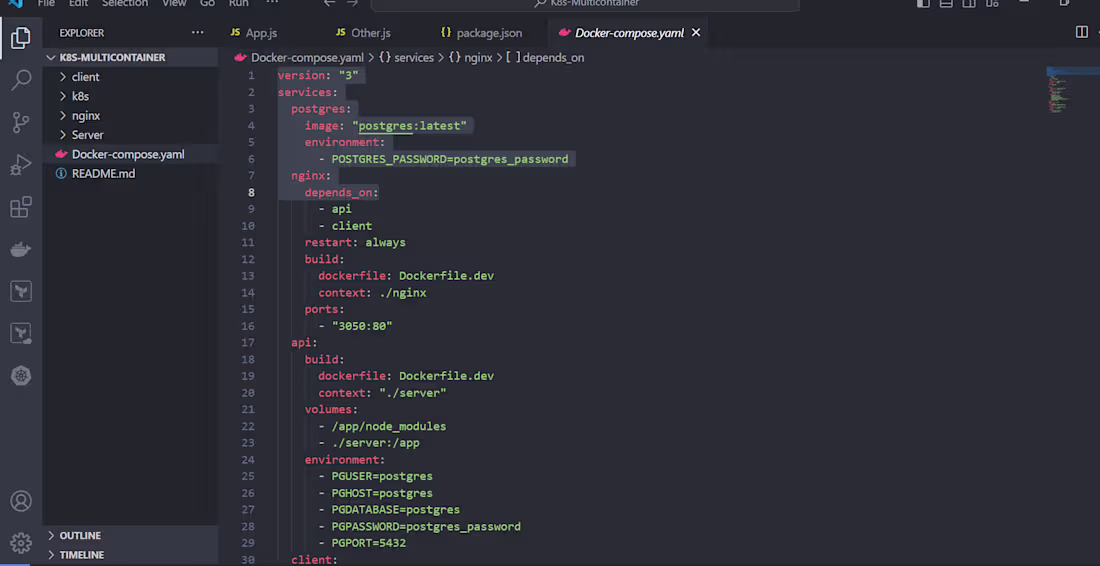Click the go back arrow in title bar

(x=329, y=4)
